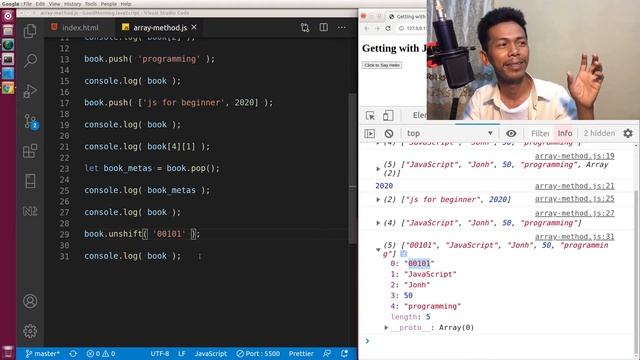Change the UTF-8 encoding
640x360 pixels.
(160, 353)
